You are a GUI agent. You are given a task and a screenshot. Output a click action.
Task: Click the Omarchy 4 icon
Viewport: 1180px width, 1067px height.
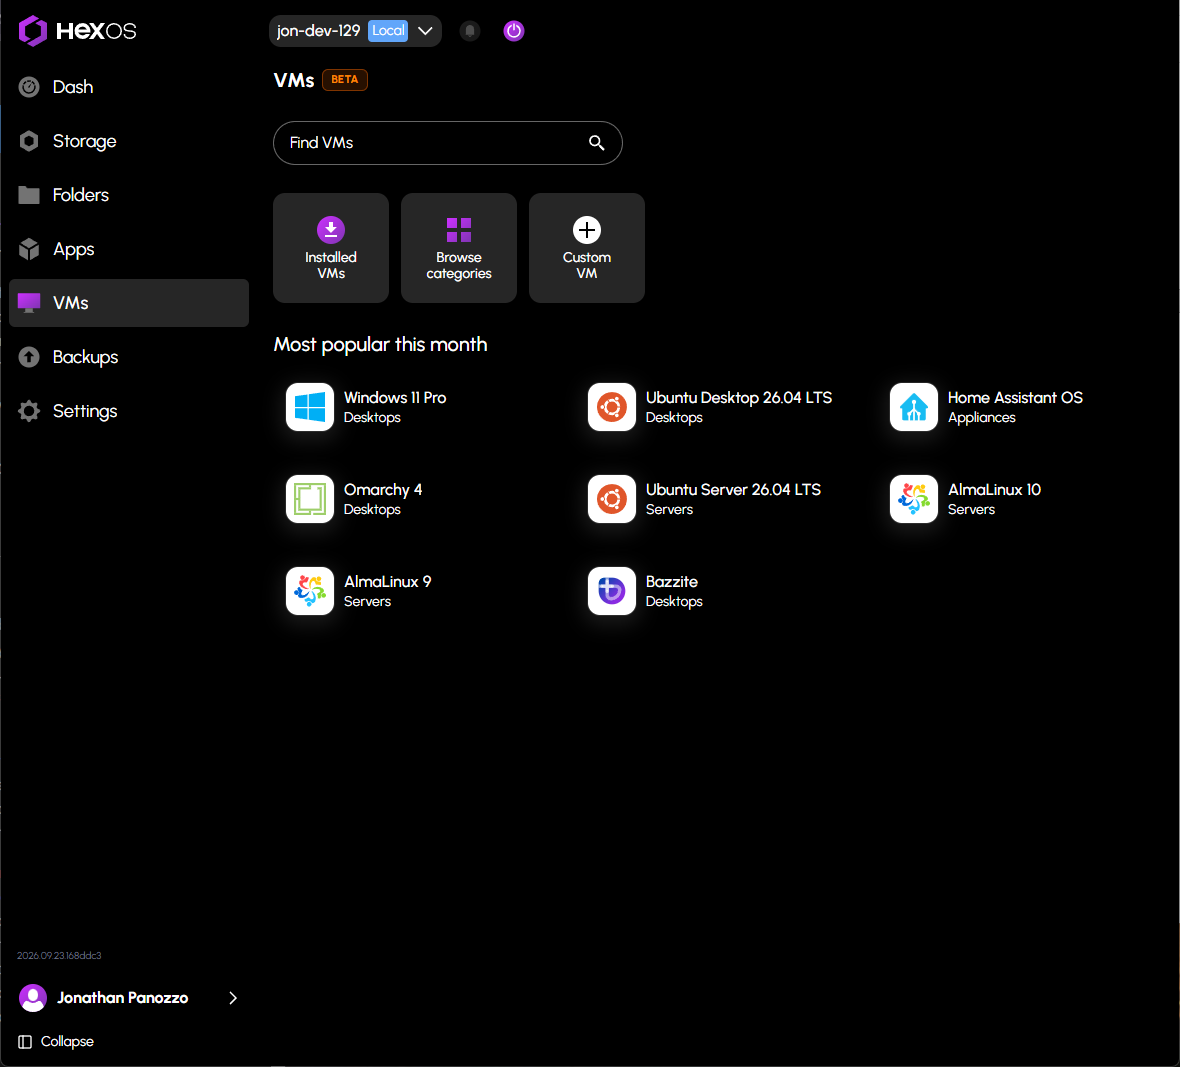[310, 499]
